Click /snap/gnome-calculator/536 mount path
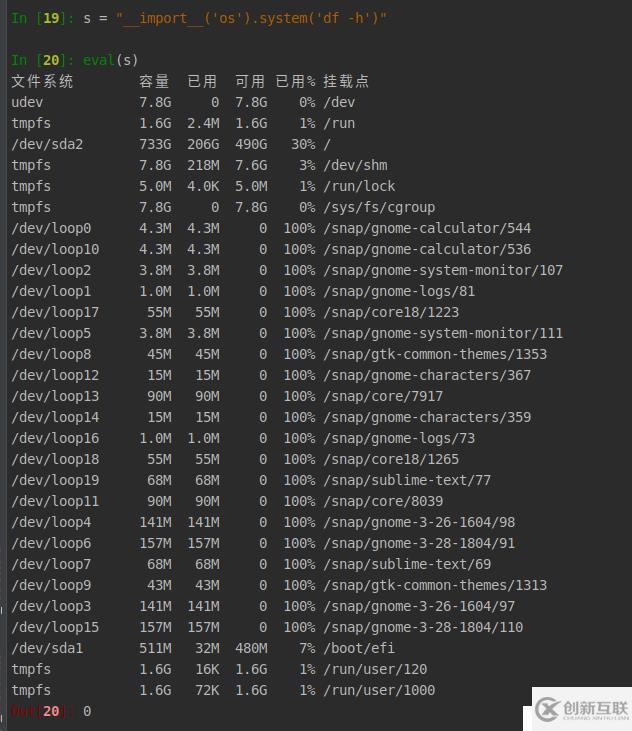 pos(427,249)
